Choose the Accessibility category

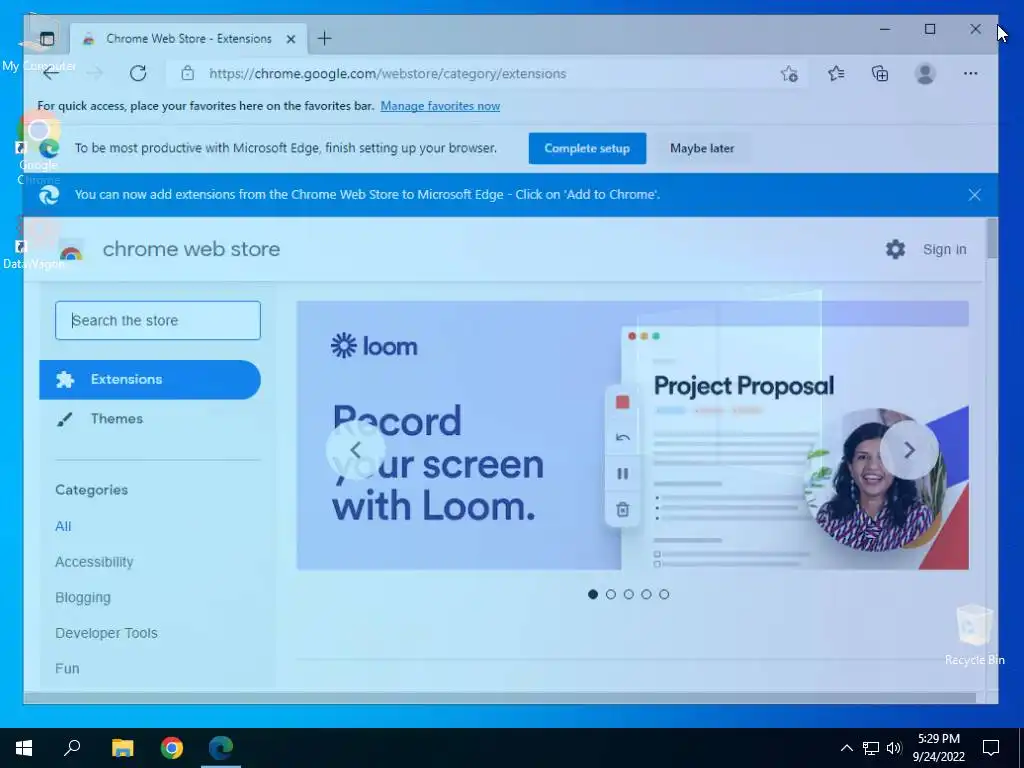point(94,562)
